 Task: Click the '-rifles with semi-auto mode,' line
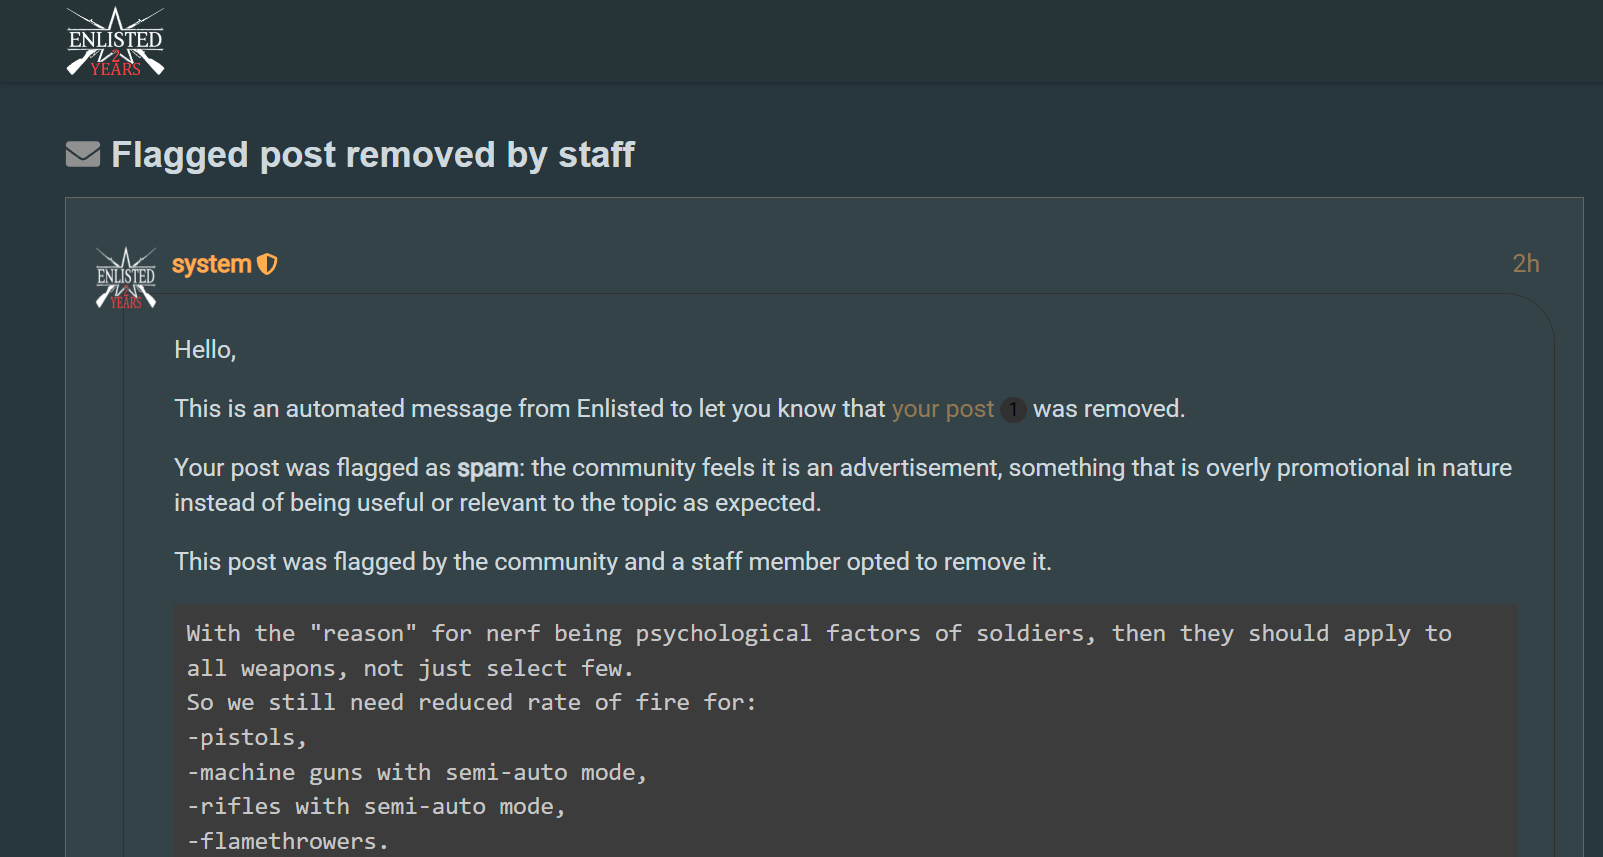(376, 807)
